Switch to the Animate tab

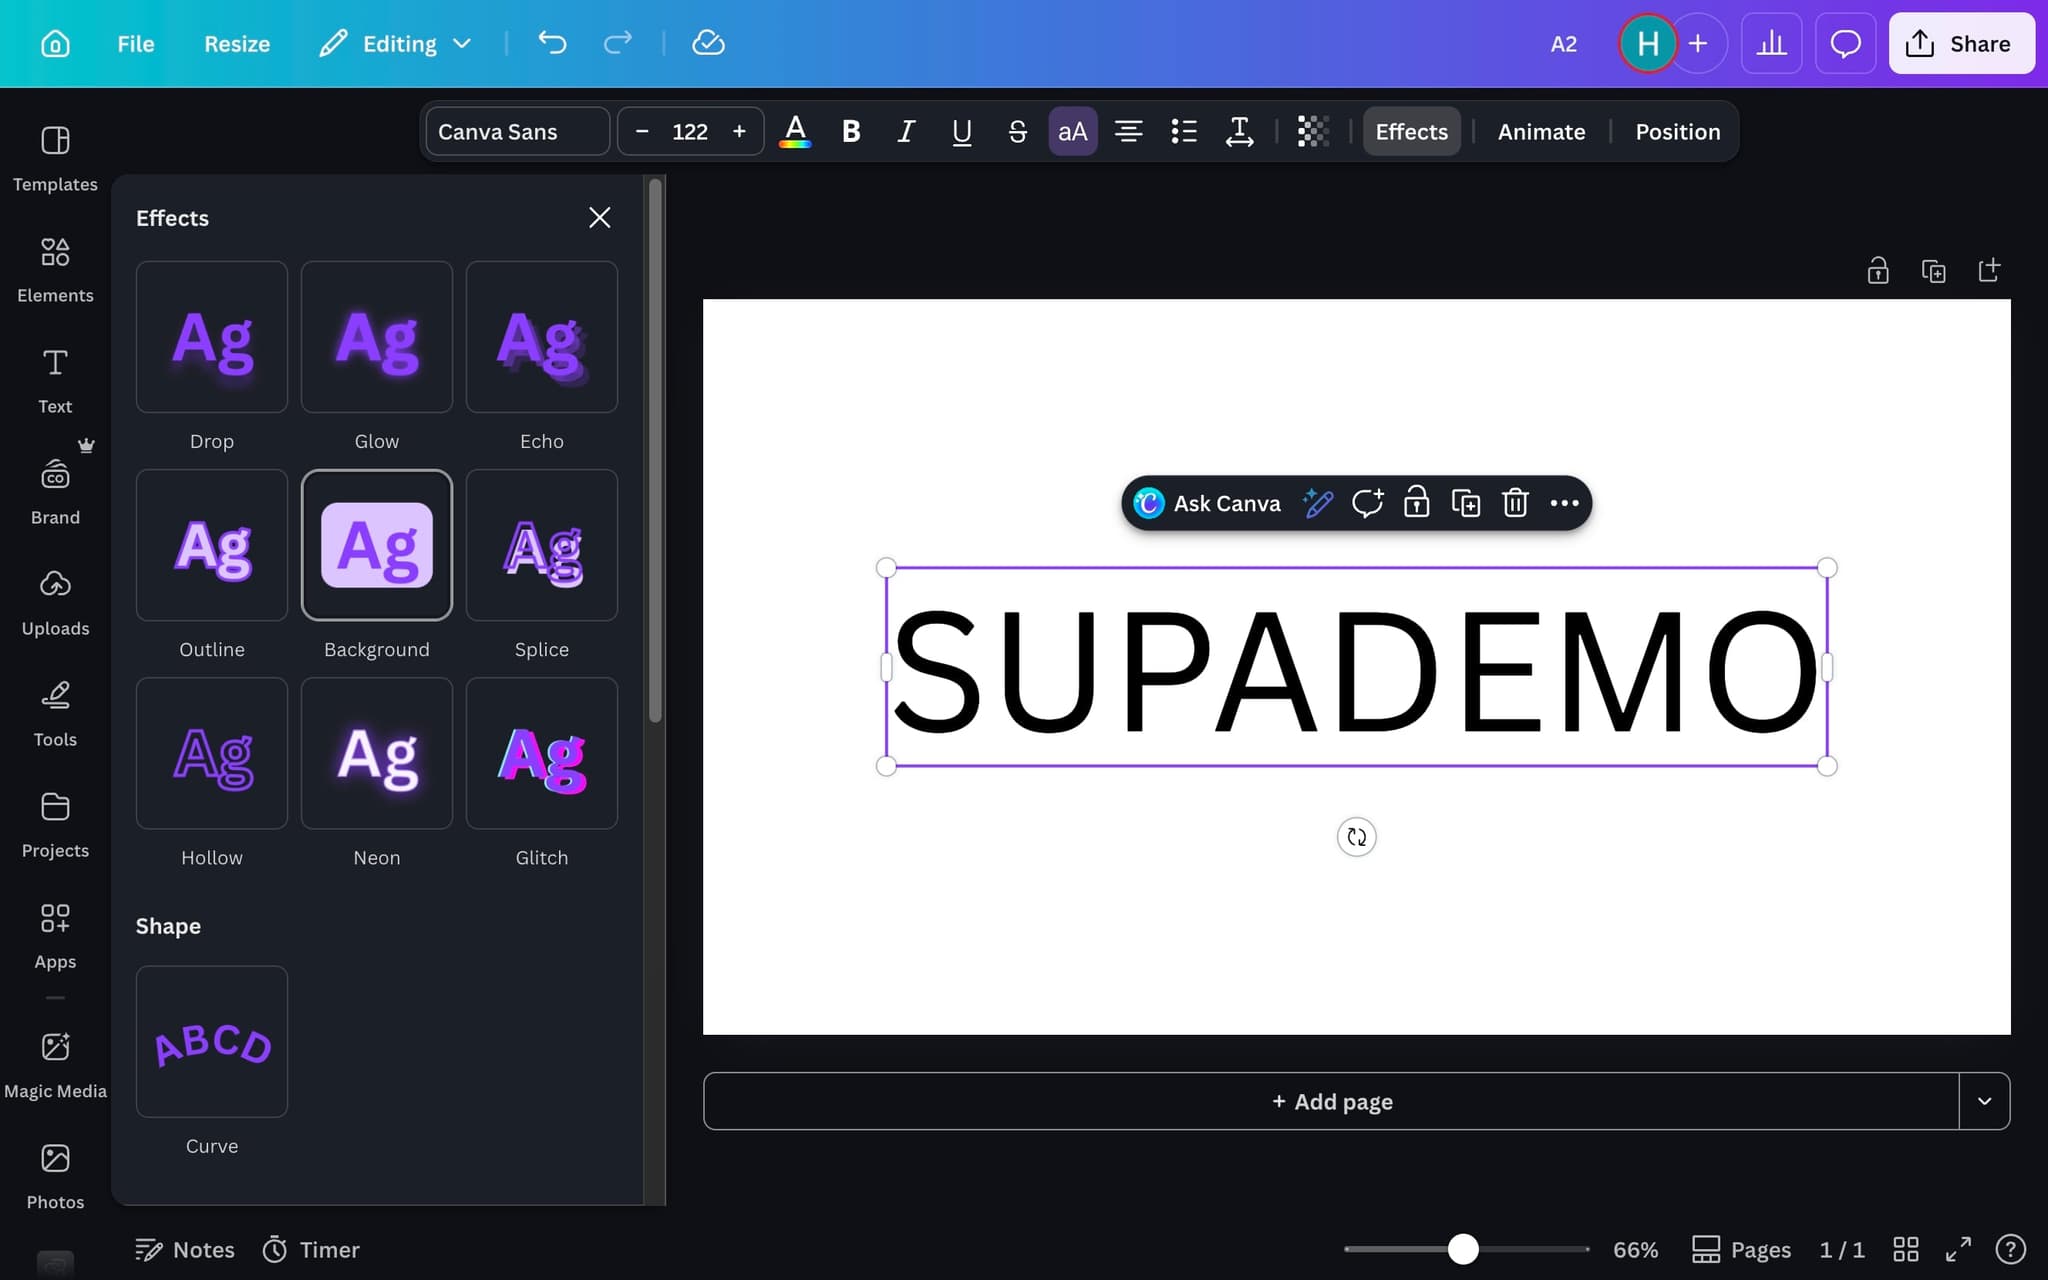point(1540,131)
